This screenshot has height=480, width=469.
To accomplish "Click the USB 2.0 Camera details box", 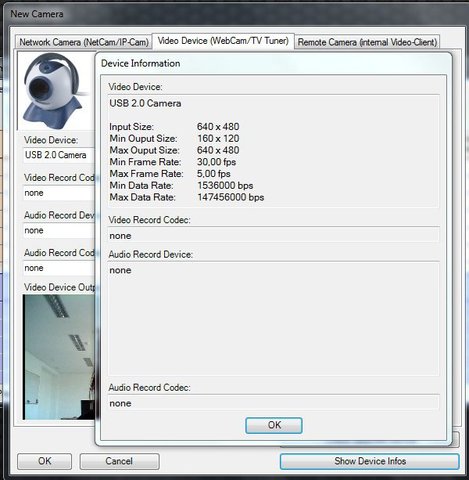I will [273, 151].
